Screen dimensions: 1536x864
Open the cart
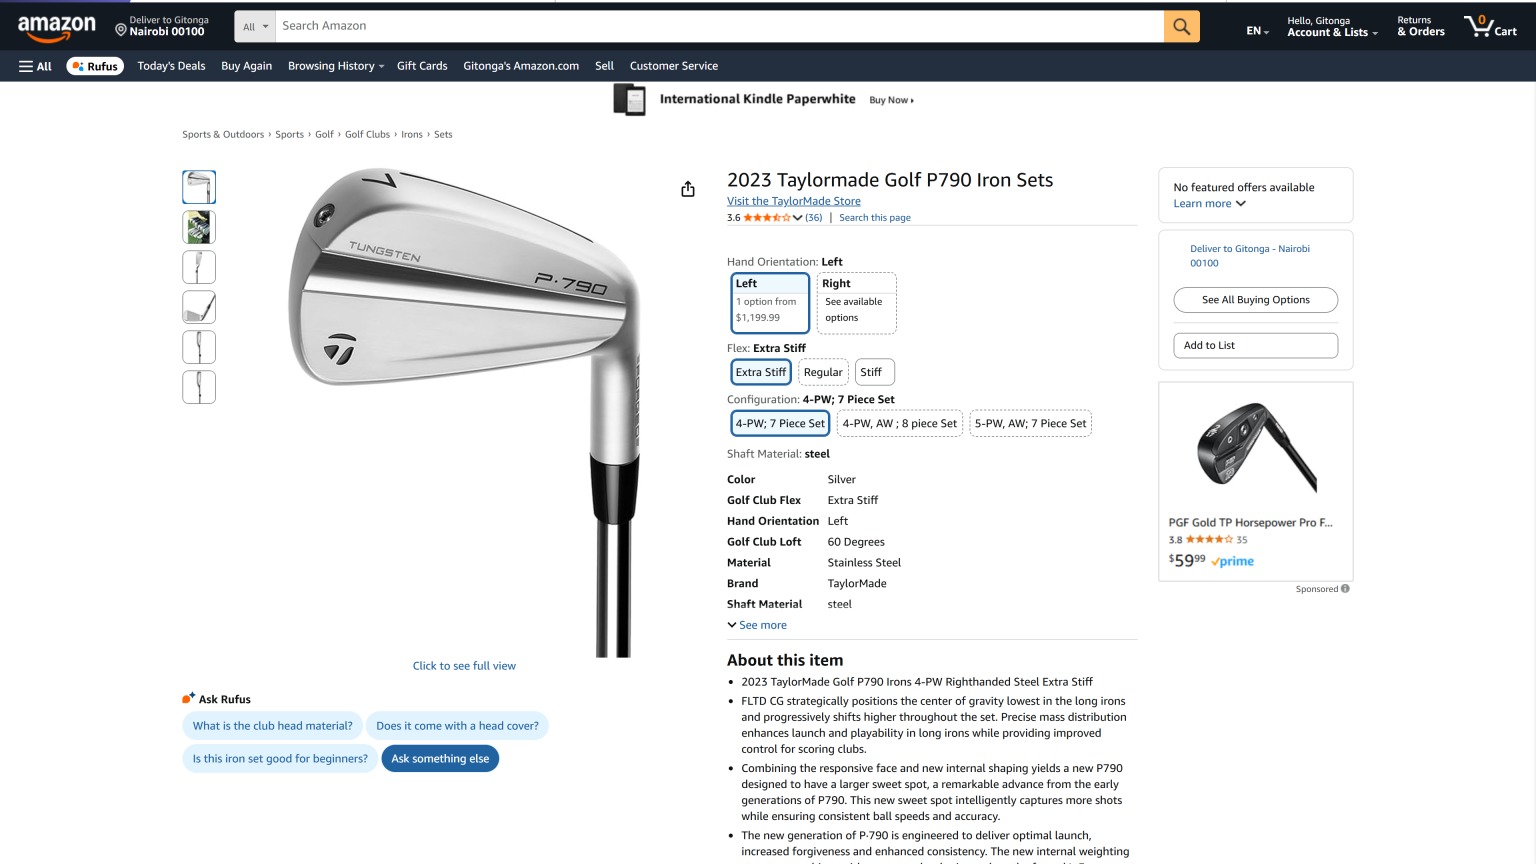pos(1489,26)
